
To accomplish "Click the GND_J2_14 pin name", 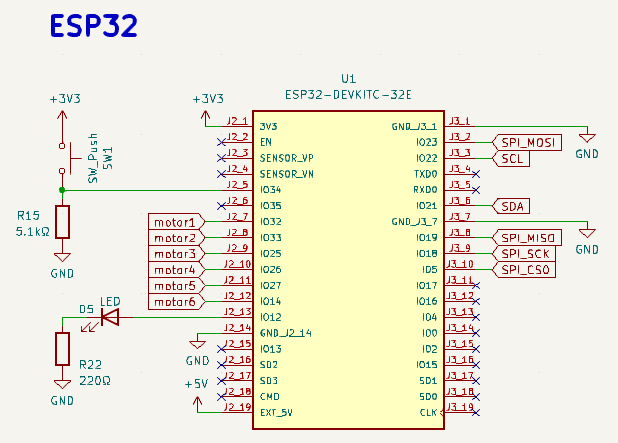I will coord(286,333).
